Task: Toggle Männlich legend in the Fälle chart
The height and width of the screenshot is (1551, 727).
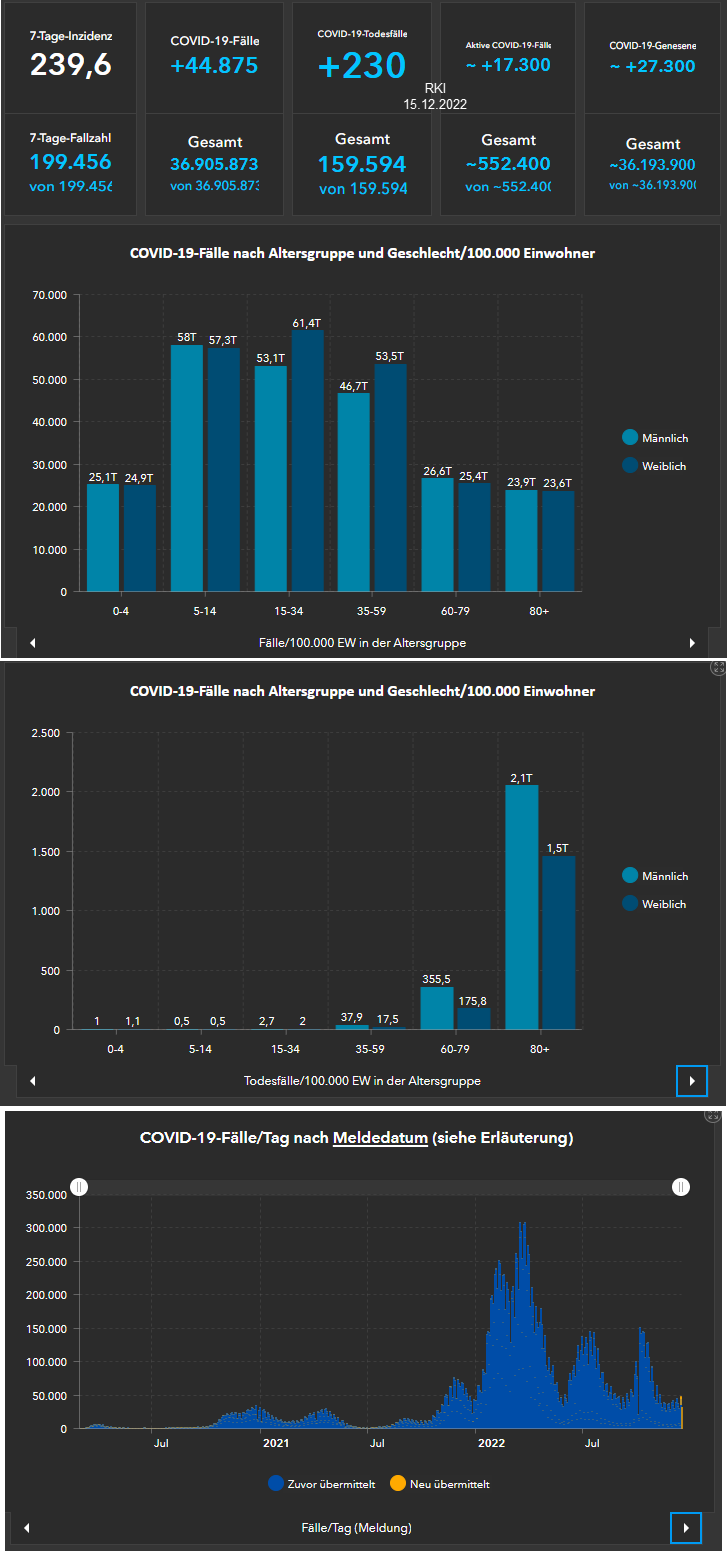Action: pyautogui.click(x=655, y=438)
